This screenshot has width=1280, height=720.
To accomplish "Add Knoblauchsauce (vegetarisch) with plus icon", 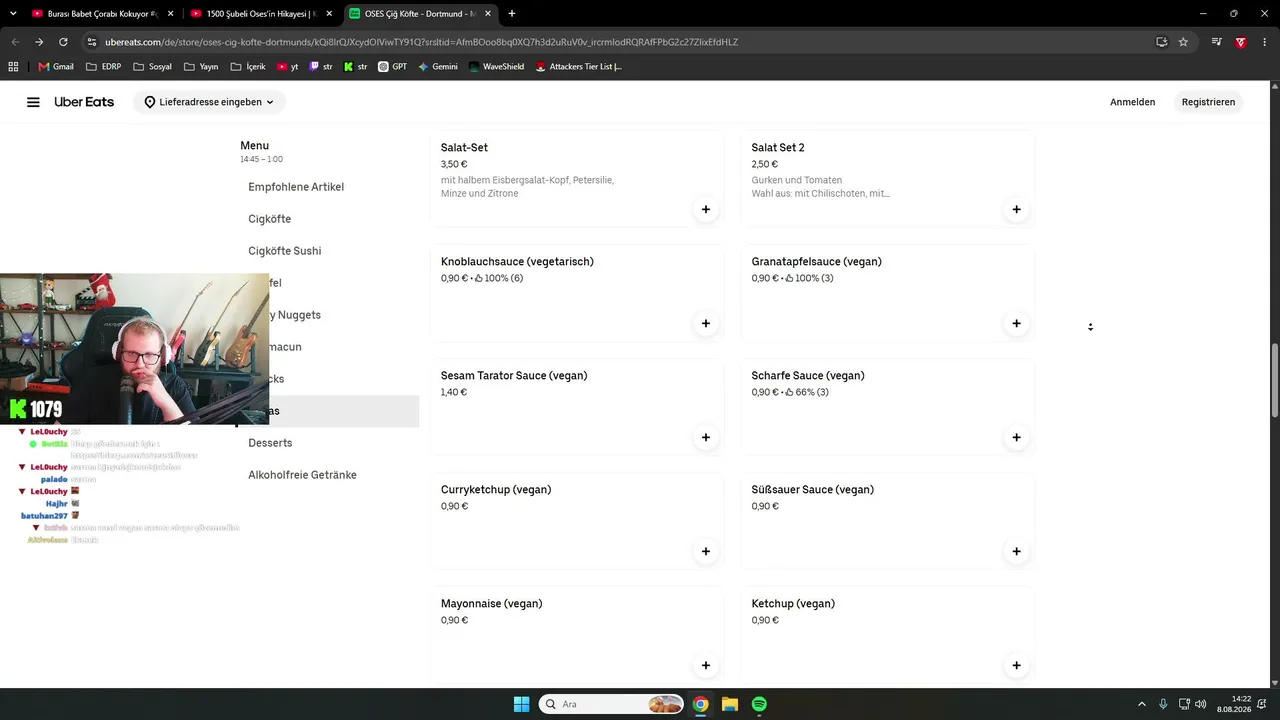I will point(706,323).
